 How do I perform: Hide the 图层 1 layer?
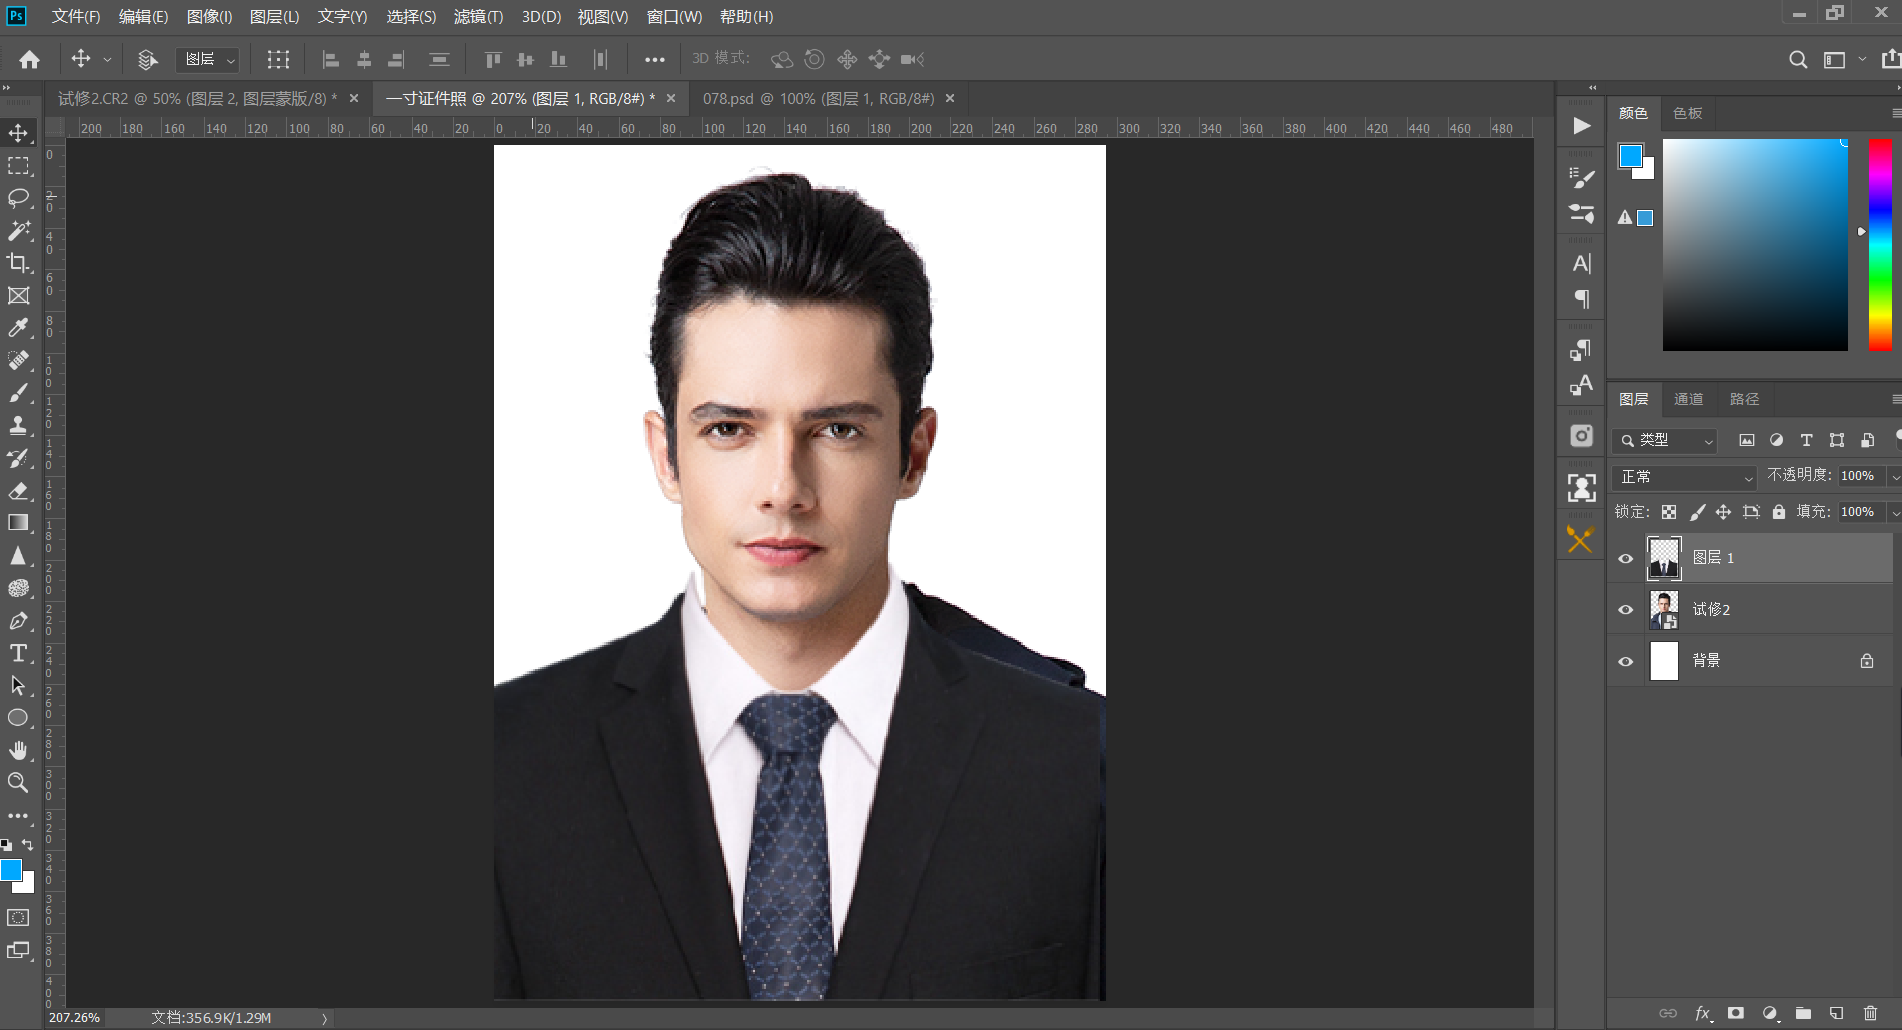tap(1626, 559)
